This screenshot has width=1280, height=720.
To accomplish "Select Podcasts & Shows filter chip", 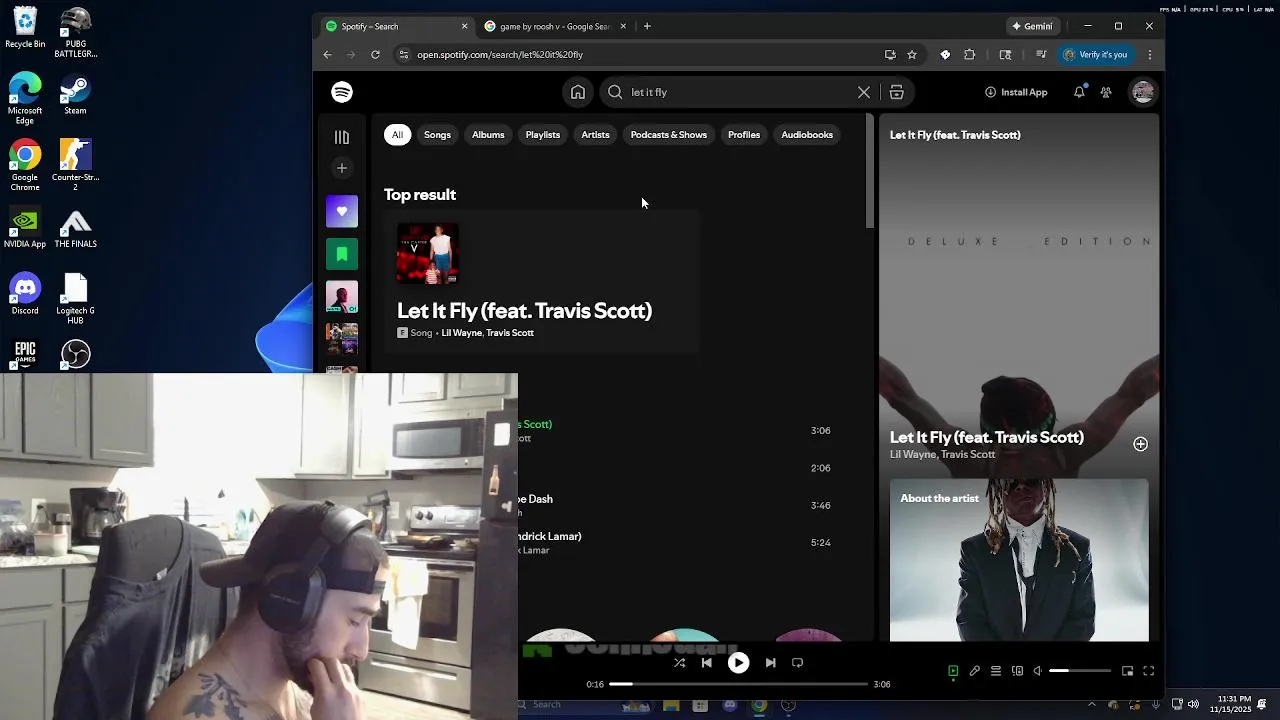I will [669, 135].
